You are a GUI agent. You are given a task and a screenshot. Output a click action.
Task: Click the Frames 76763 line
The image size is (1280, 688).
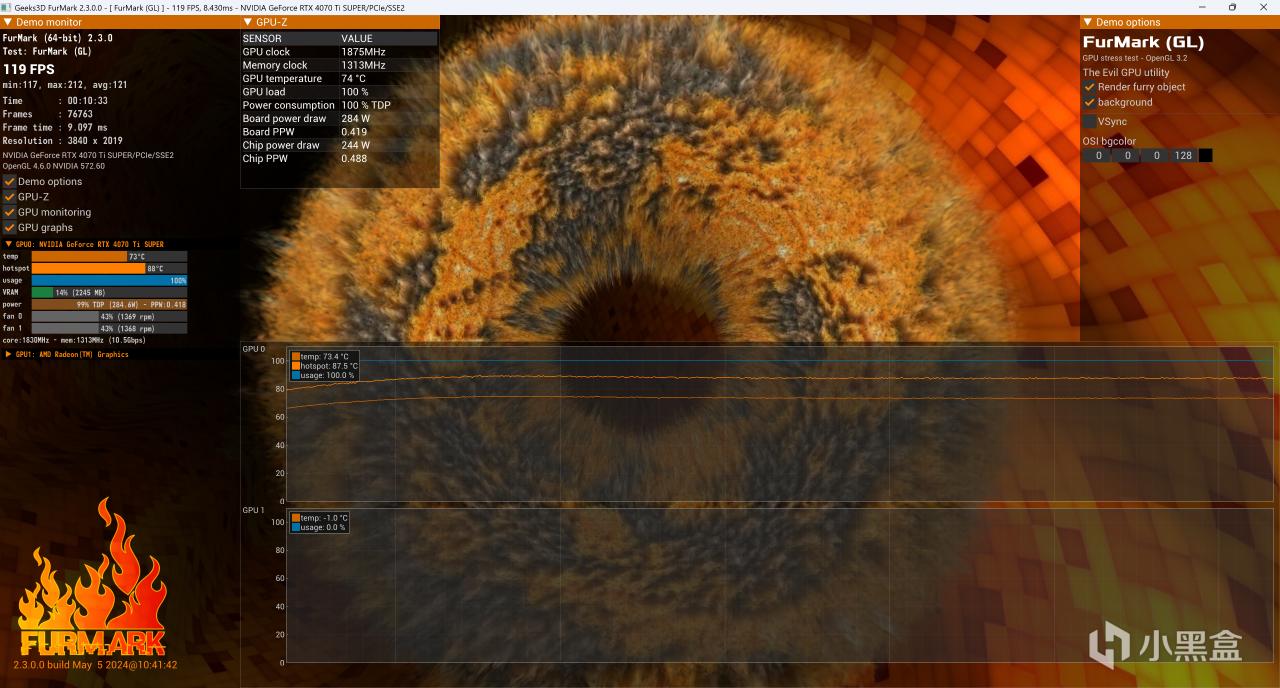(48, 114)
